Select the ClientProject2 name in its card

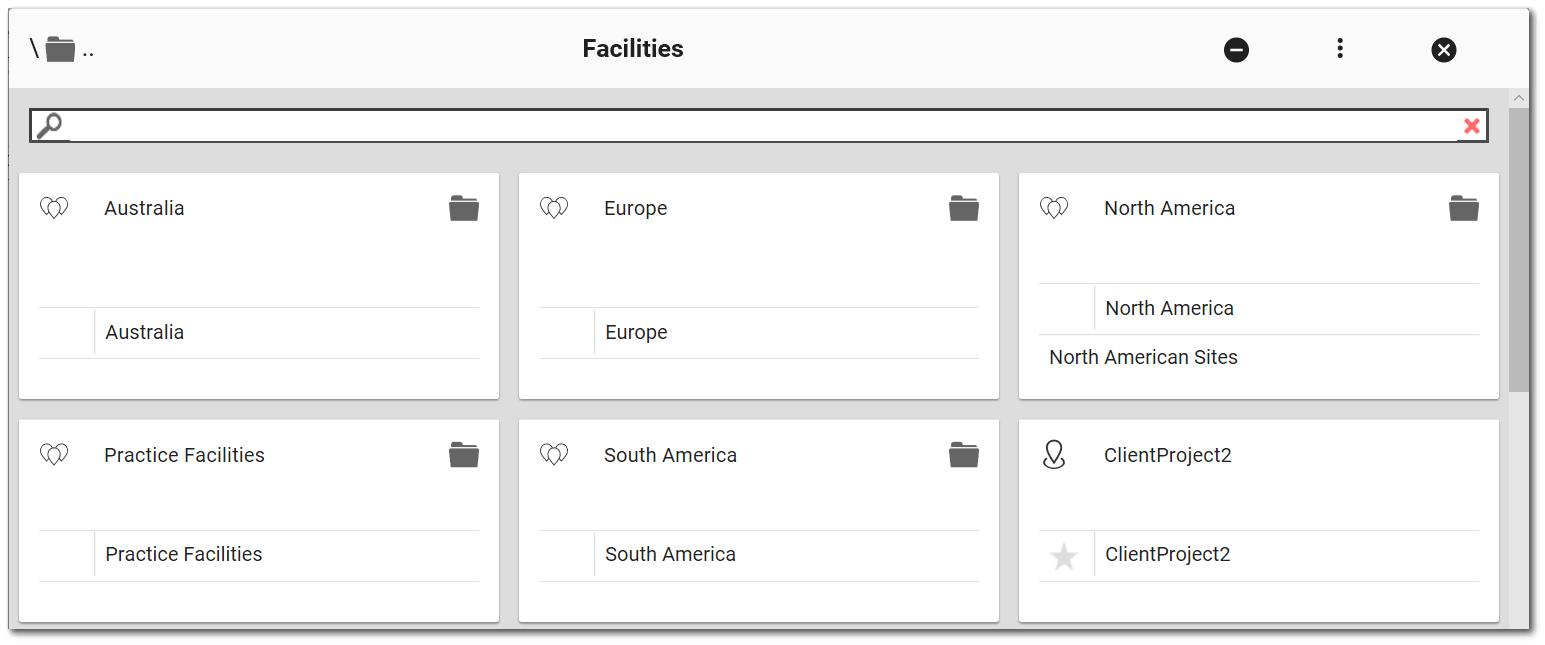(x=1167, y=554)
